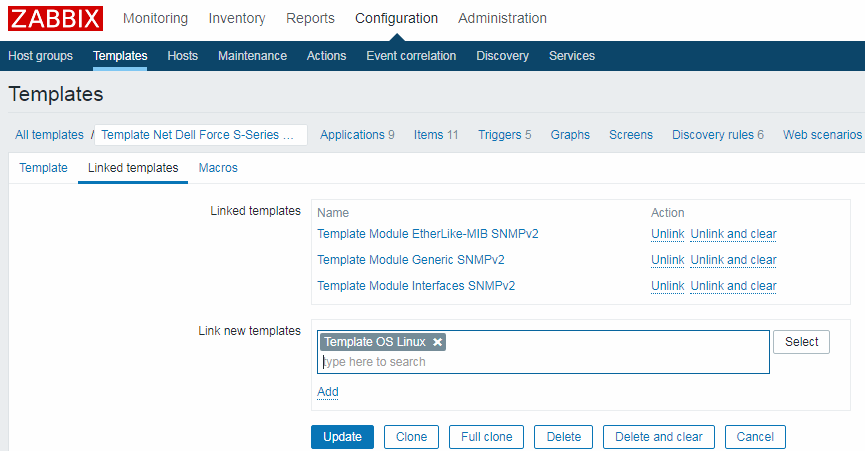
Task: Switch to the Template tab
Action: tap(44, 168)
